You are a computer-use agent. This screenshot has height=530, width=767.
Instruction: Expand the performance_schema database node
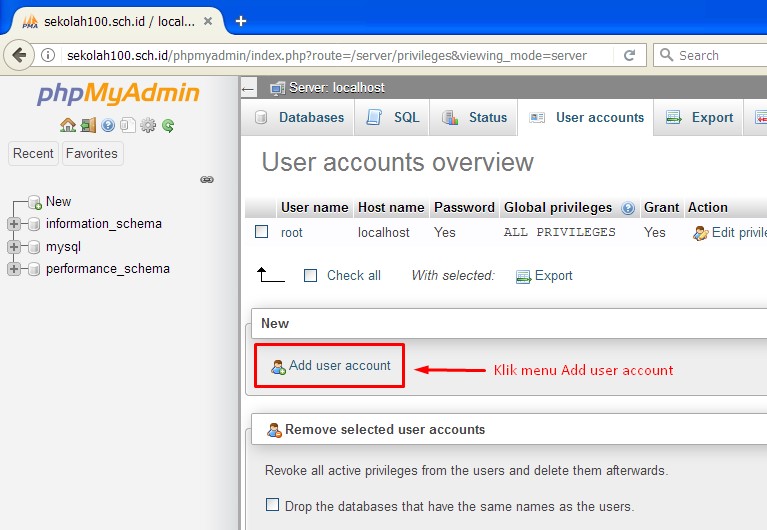click(x=14, y=269)
